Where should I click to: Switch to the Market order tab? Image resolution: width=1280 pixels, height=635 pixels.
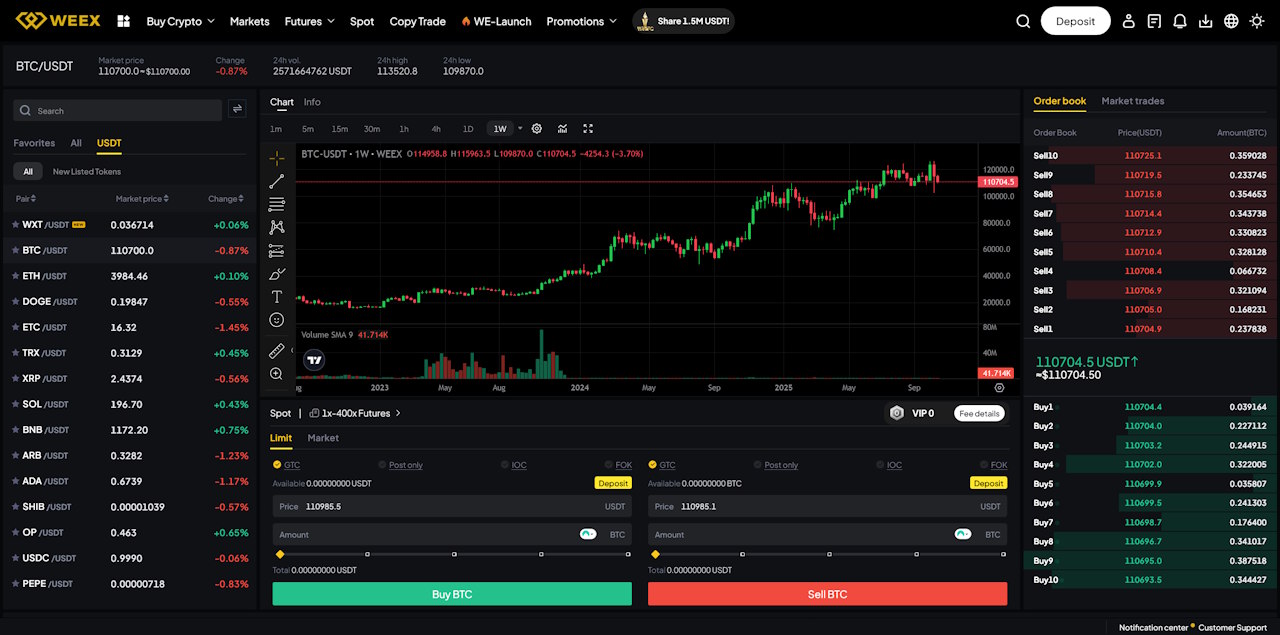[x=323, y=438]
